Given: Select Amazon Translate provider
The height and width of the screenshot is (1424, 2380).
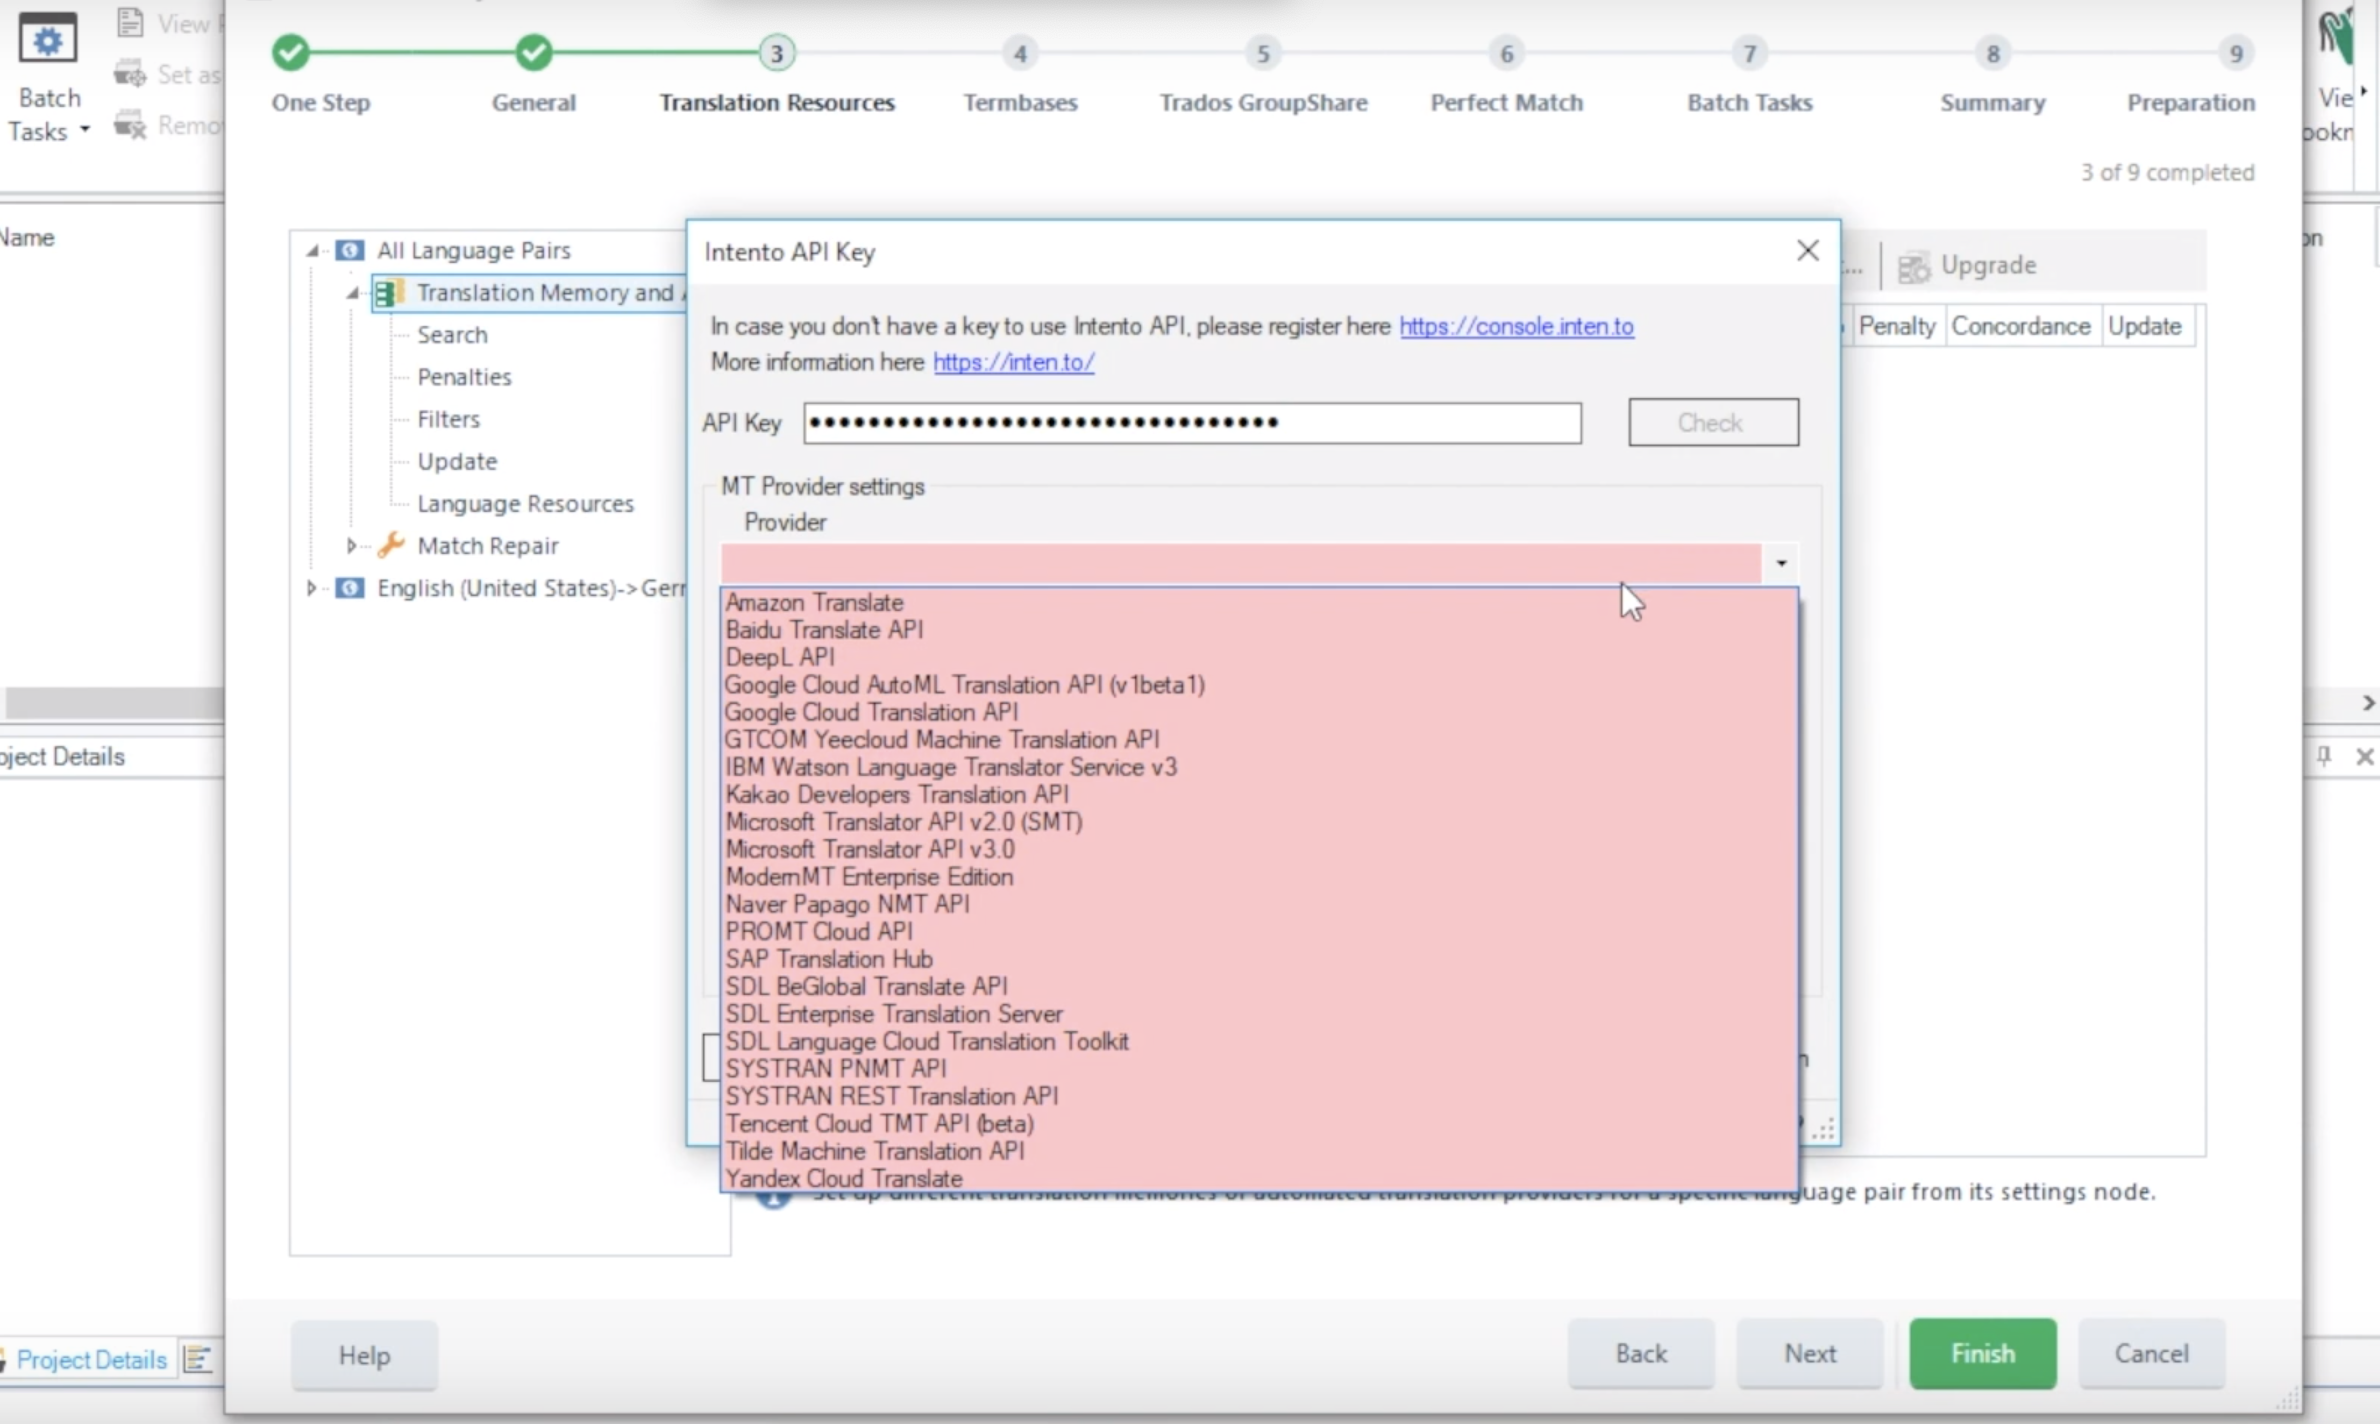Looking at the screenshot, I should click(1258, 602).
